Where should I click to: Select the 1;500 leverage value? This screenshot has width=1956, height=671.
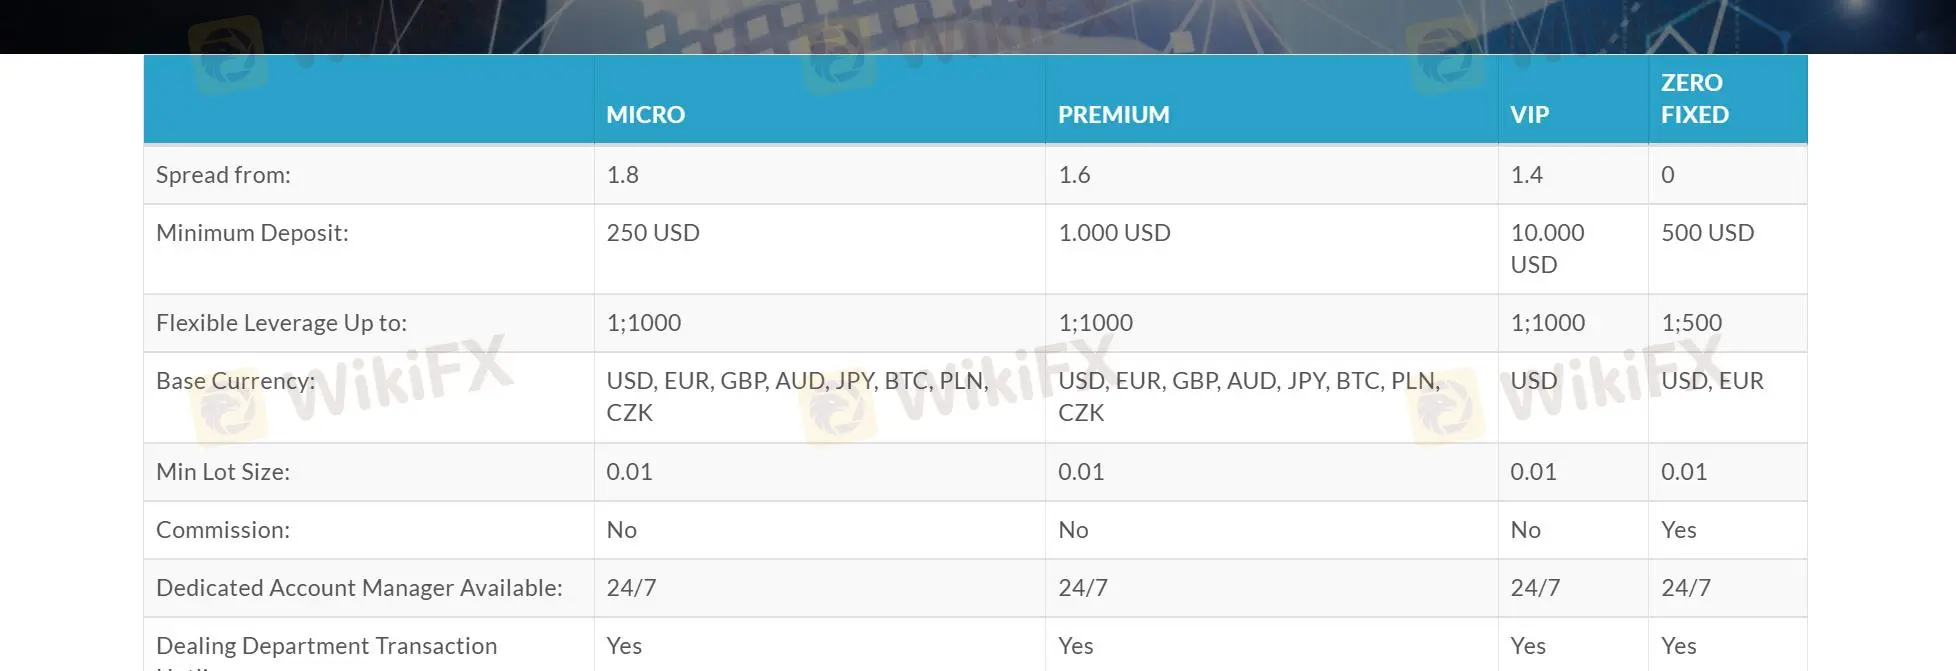pyautogui.click(x=1691, y=323)
